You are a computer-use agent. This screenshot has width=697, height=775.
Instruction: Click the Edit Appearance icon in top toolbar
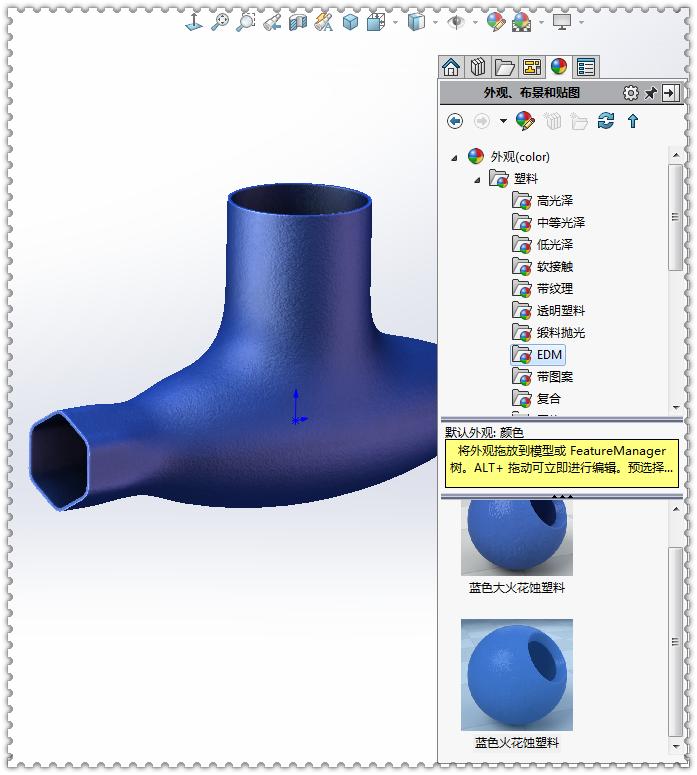point(496,22)
